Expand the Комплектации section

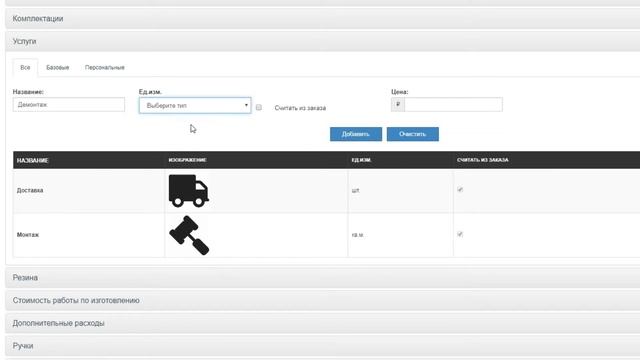[322, 19]
